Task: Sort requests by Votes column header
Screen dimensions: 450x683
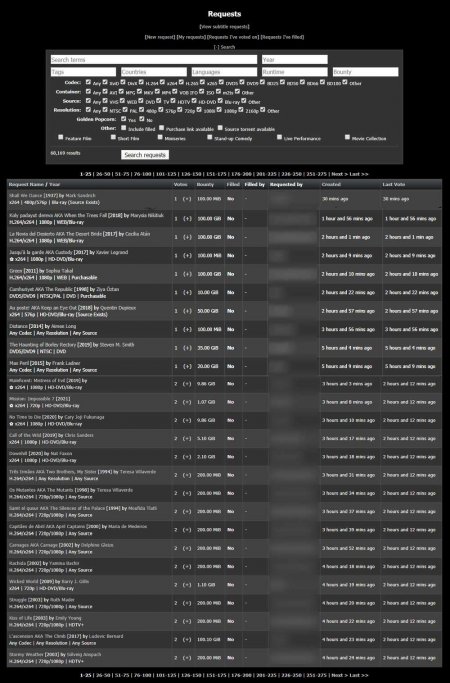Action: pyautogui.click(x=180, y=185)
